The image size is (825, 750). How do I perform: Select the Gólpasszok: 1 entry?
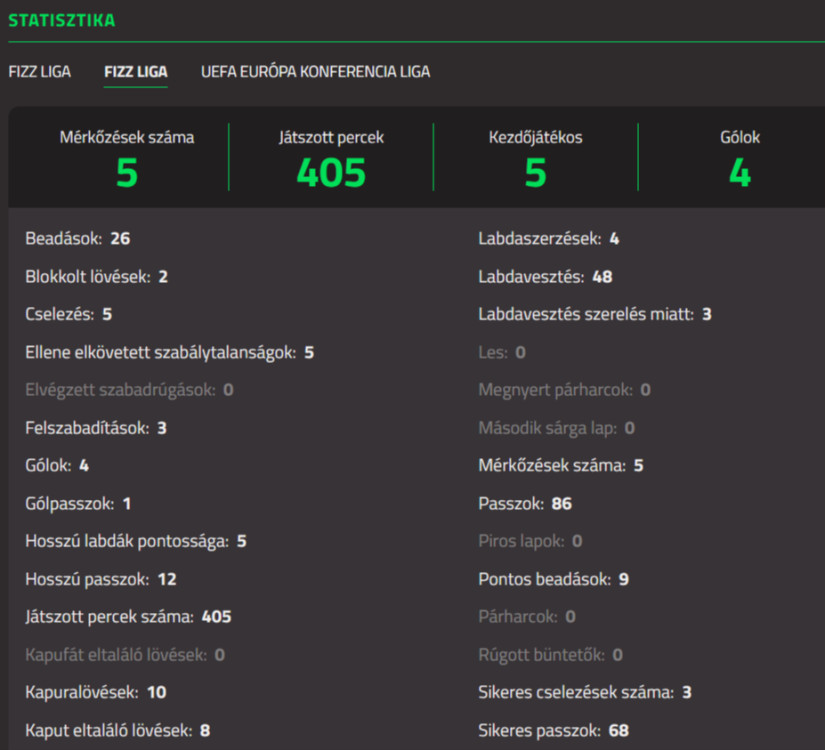78,503
